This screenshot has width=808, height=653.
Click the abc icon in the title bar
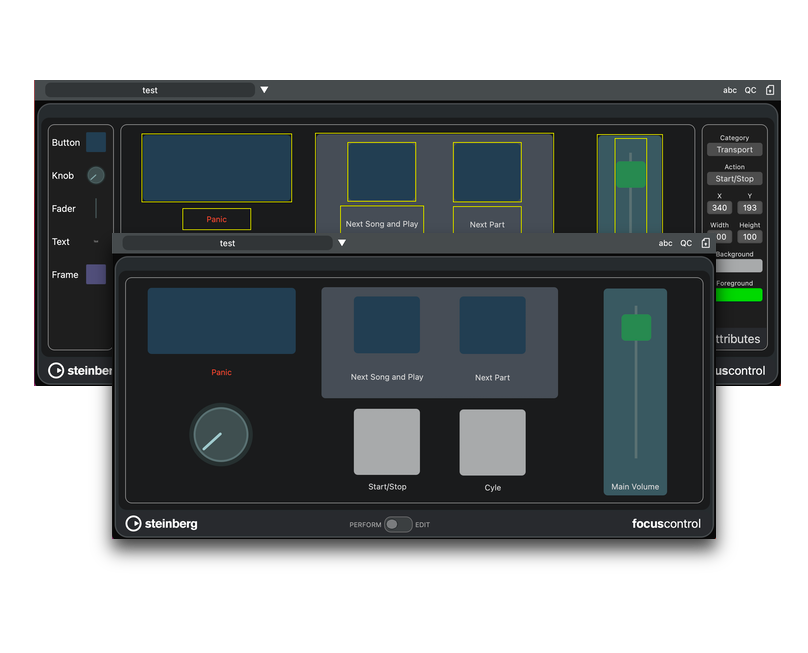click(729, 90)
